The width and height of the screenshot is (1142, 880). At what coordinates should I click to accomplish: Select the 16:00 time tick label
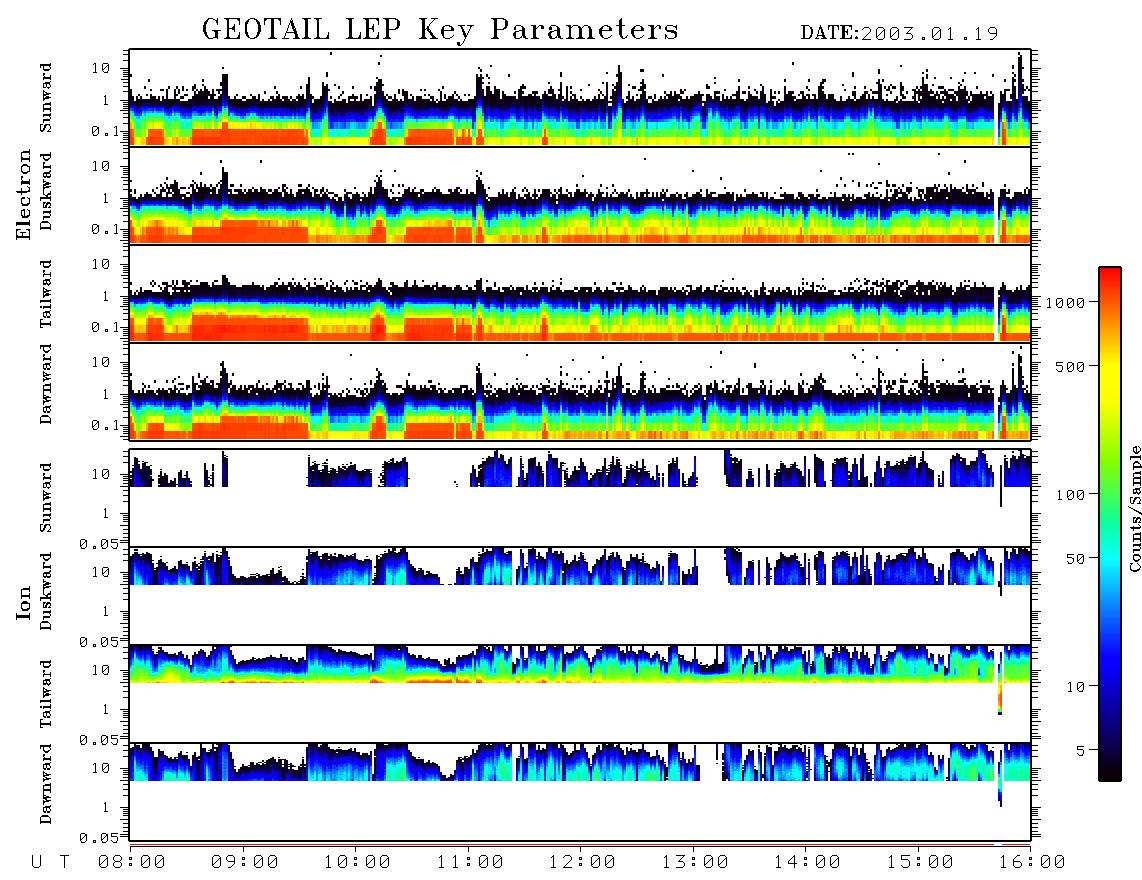coord(1032,863)
